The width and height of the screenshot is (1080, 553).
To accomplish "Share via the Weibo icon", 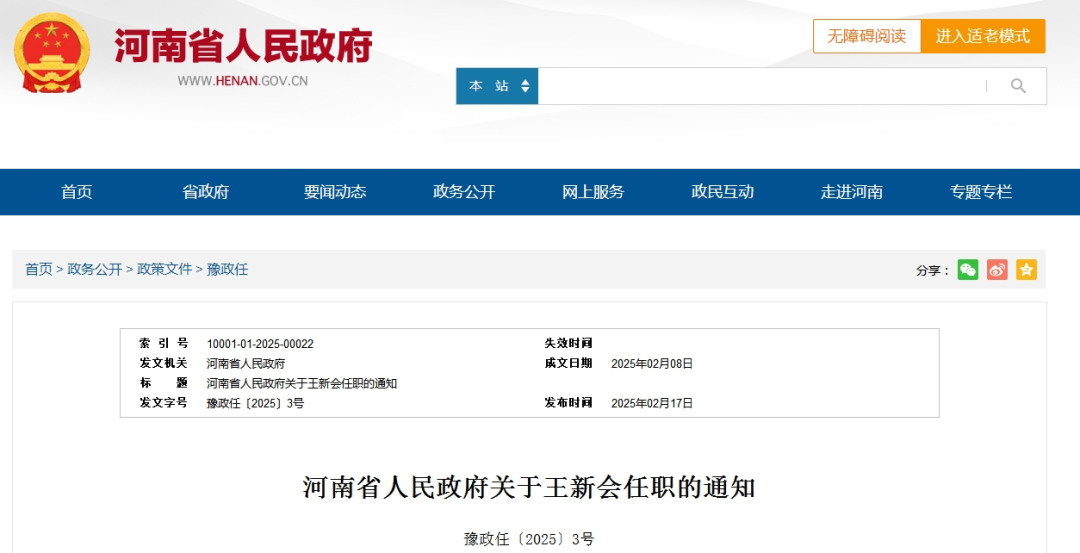I will click(x=997, y=270).
